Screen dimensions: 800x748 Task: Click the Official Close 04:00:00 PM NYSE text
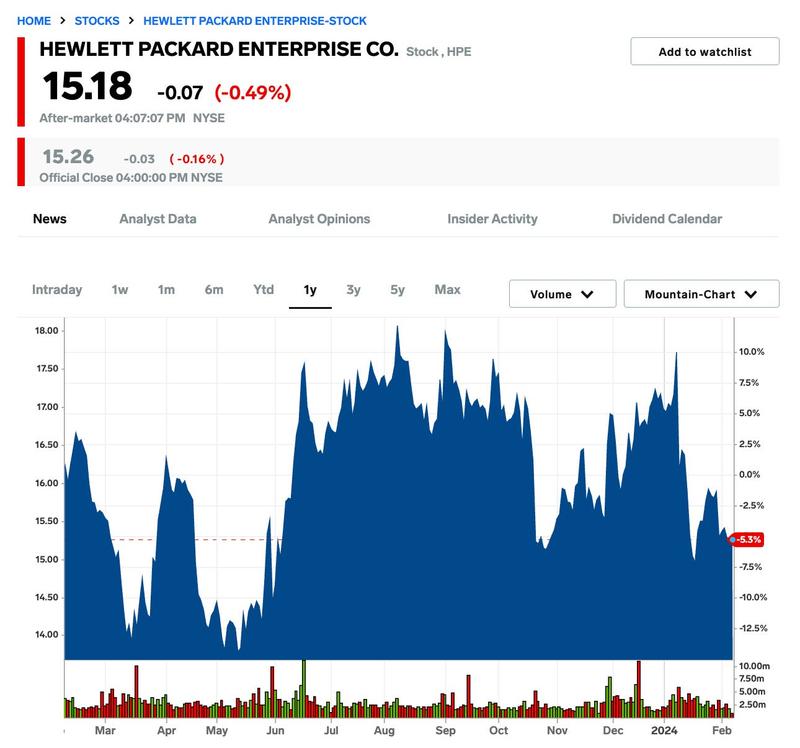pyautogui.click(x=131, y=178)
